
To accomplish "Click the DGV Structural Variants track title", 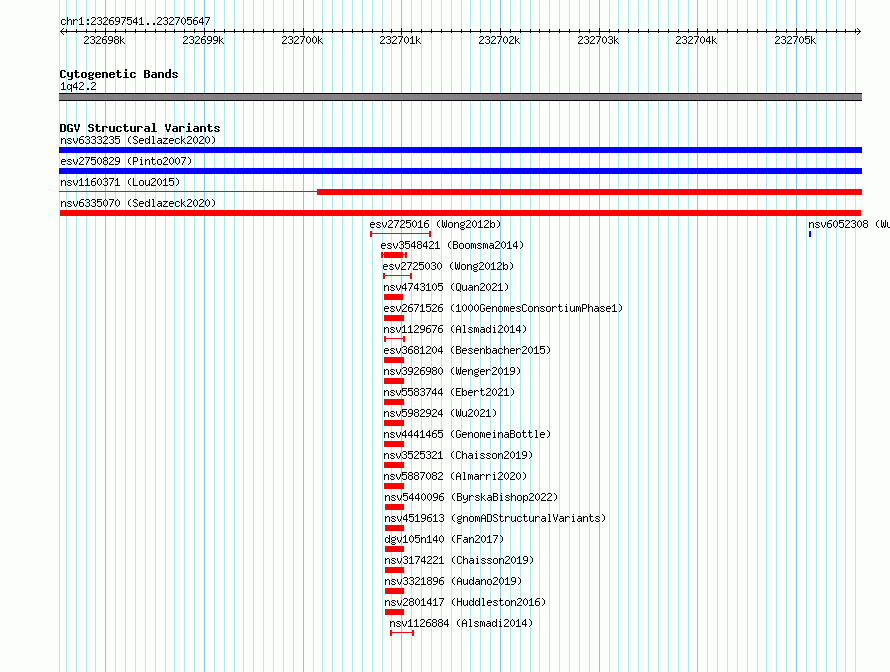I will [140, 128].
